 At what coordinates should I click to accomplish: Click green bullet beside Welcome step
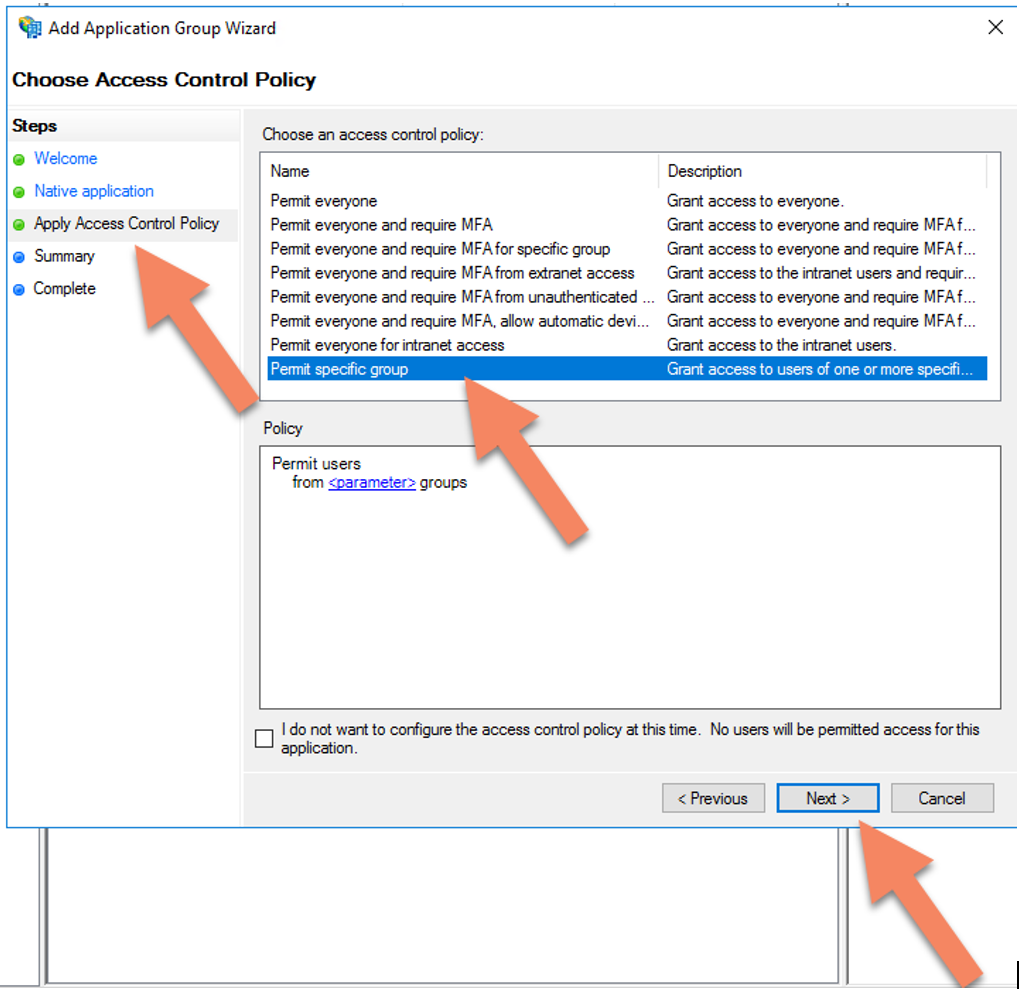pos(19,160)
